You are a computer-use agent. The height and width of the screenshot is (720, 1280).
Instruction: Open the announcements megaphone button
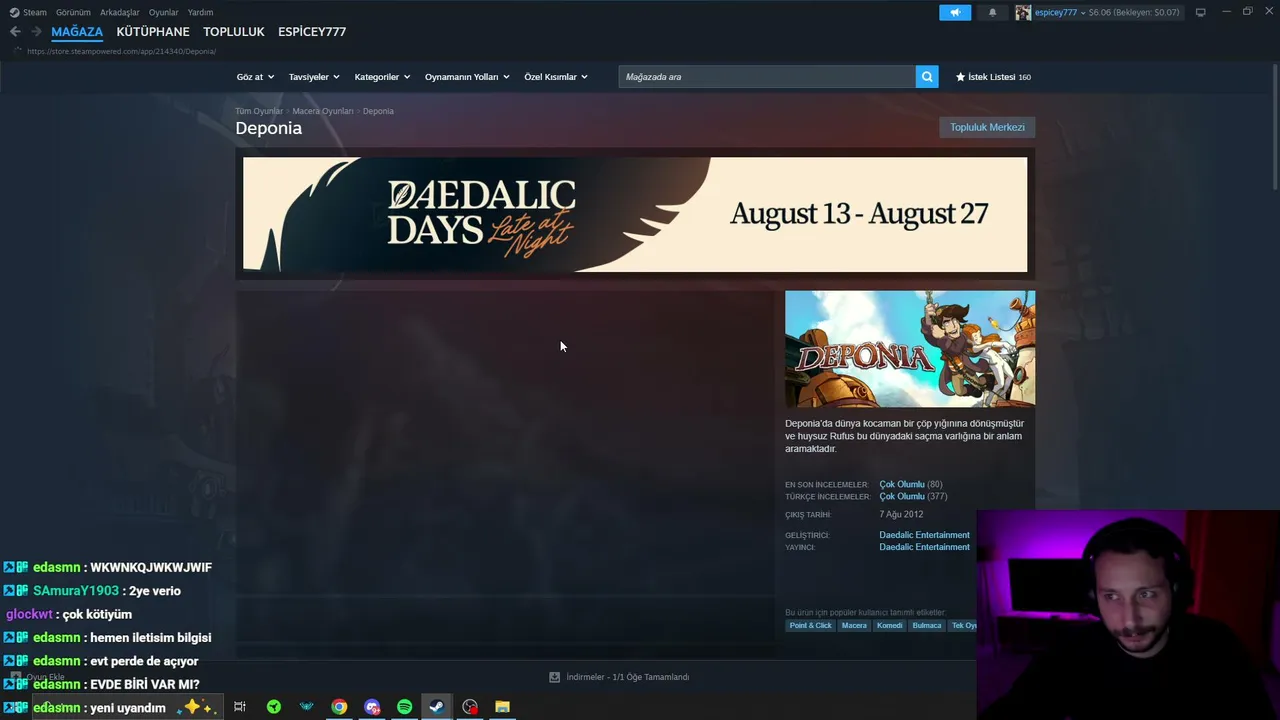tap(955, 12)
